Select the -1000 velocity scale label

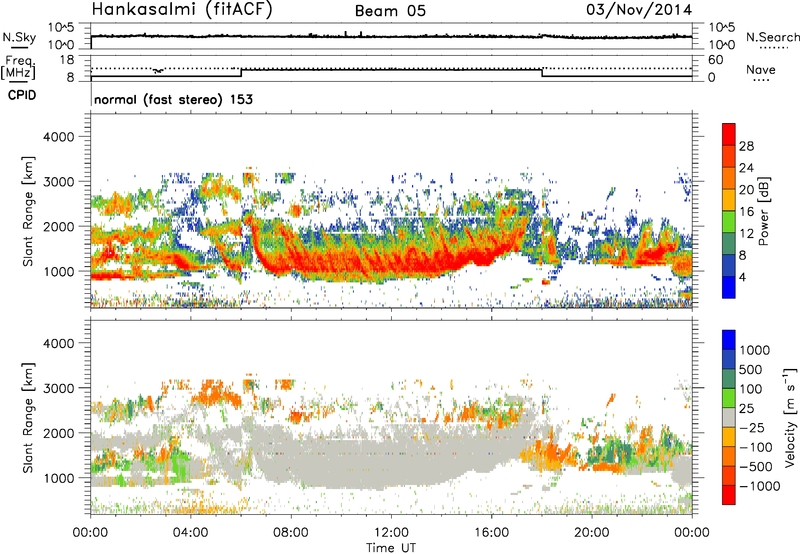pos(760,486)
